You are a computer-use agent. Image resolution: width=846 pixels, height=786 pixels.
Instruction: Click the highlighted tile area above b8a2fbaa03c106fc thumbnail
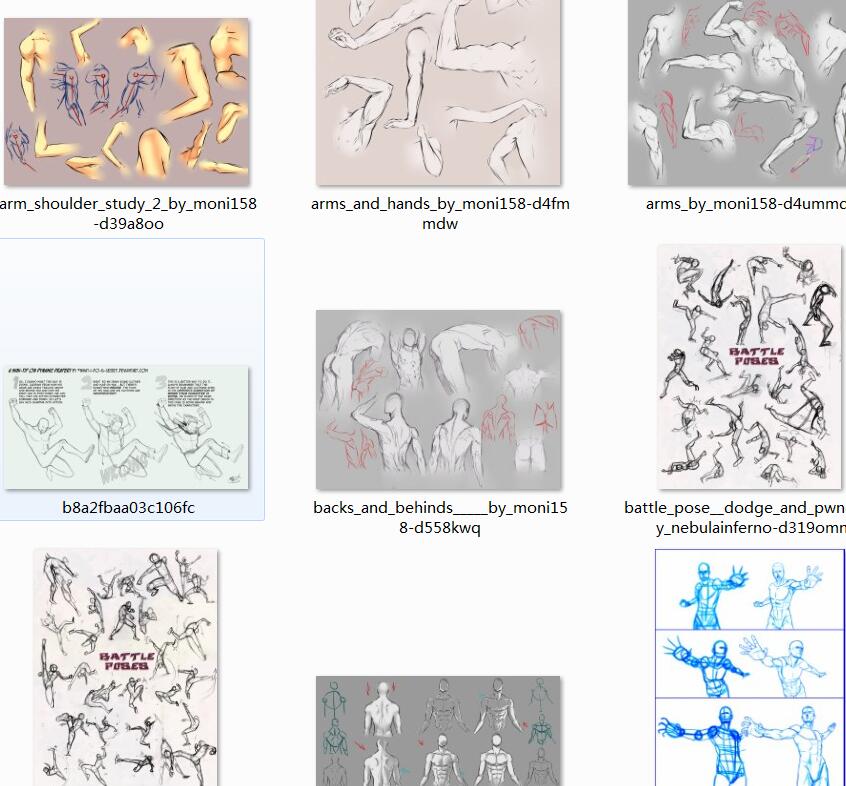[x=132, y=302]
